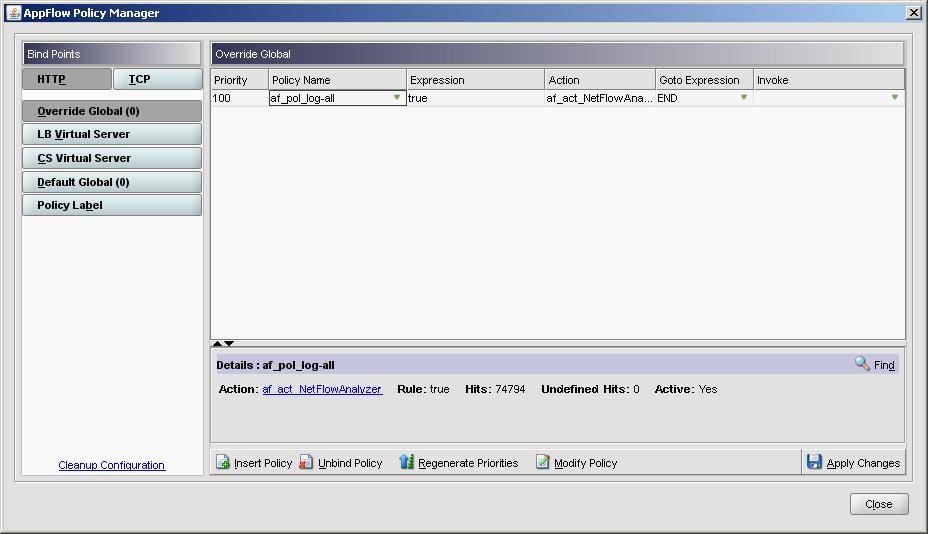Click the Cleanup Configuration link
Image resolution: width=928 pixels, height=534 pixels.
point(112,465)
